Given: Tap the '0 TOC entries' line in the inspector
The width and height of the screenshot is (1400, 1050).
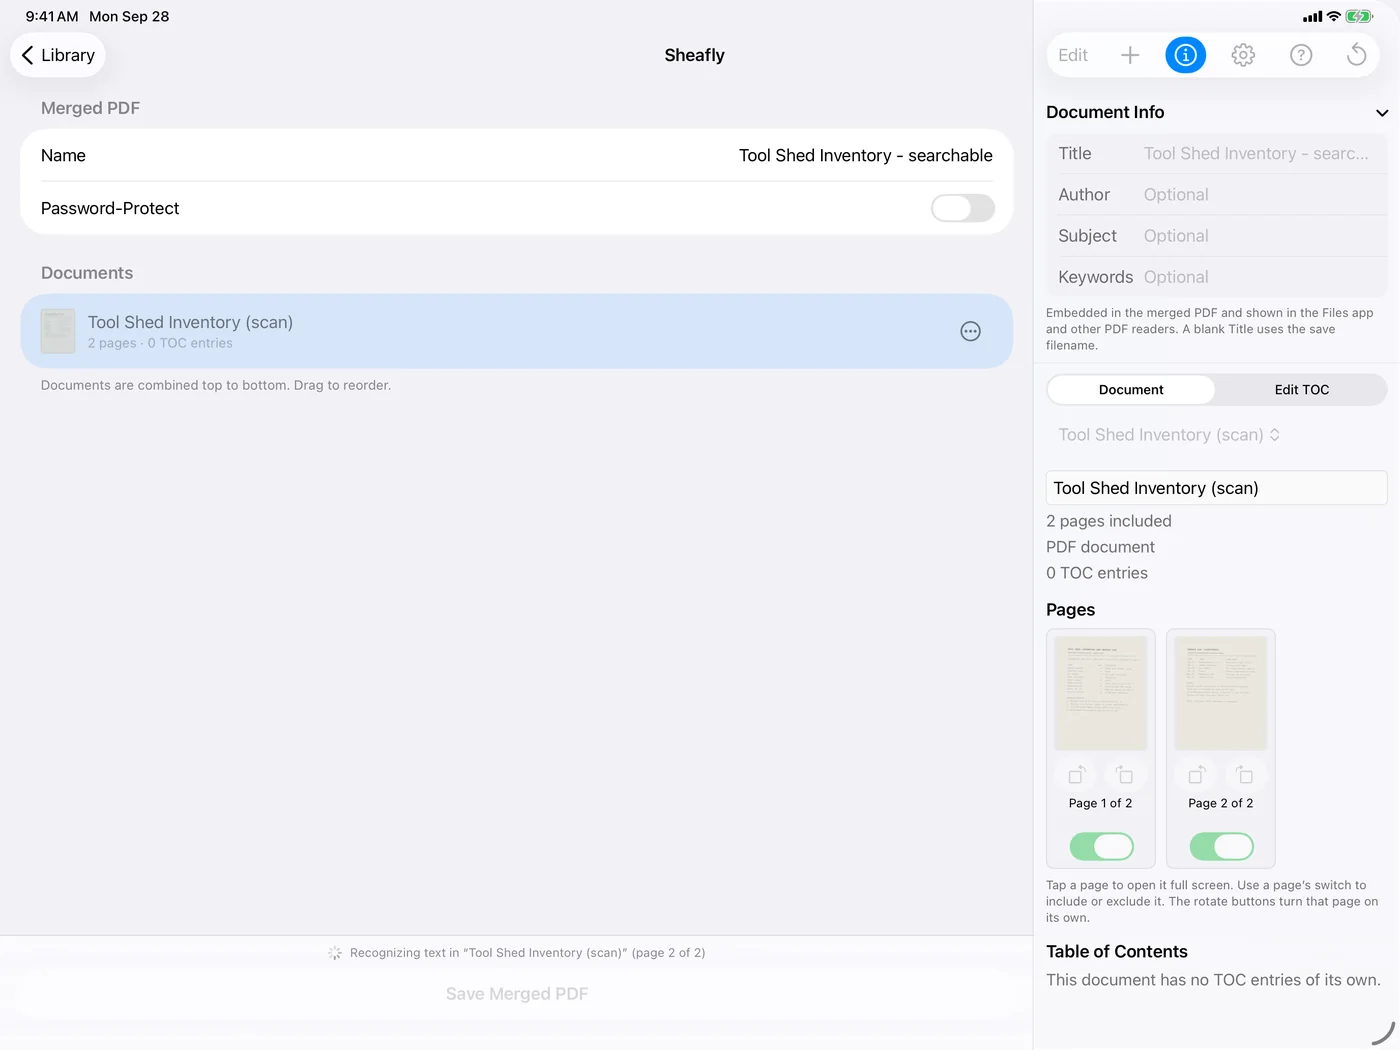Looking at the screenshot, I should pos(1097,573).
